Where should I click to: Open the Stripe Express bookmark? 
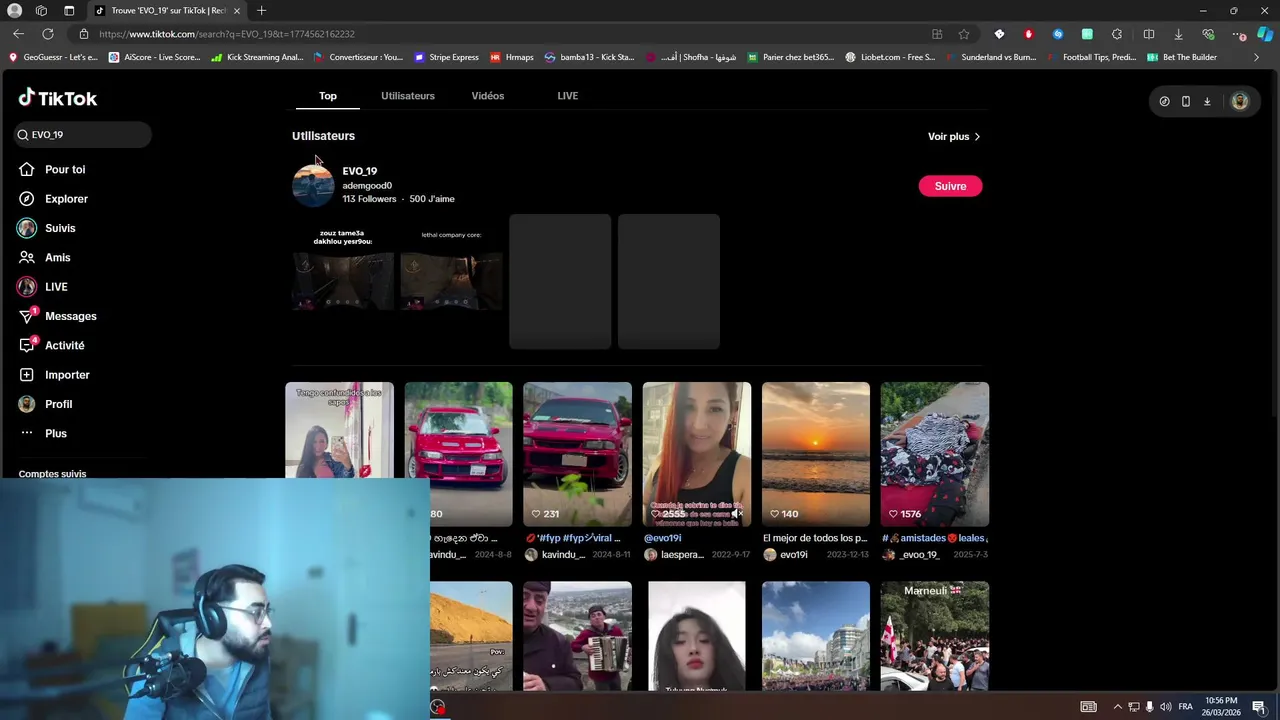(x=447, y=57)
